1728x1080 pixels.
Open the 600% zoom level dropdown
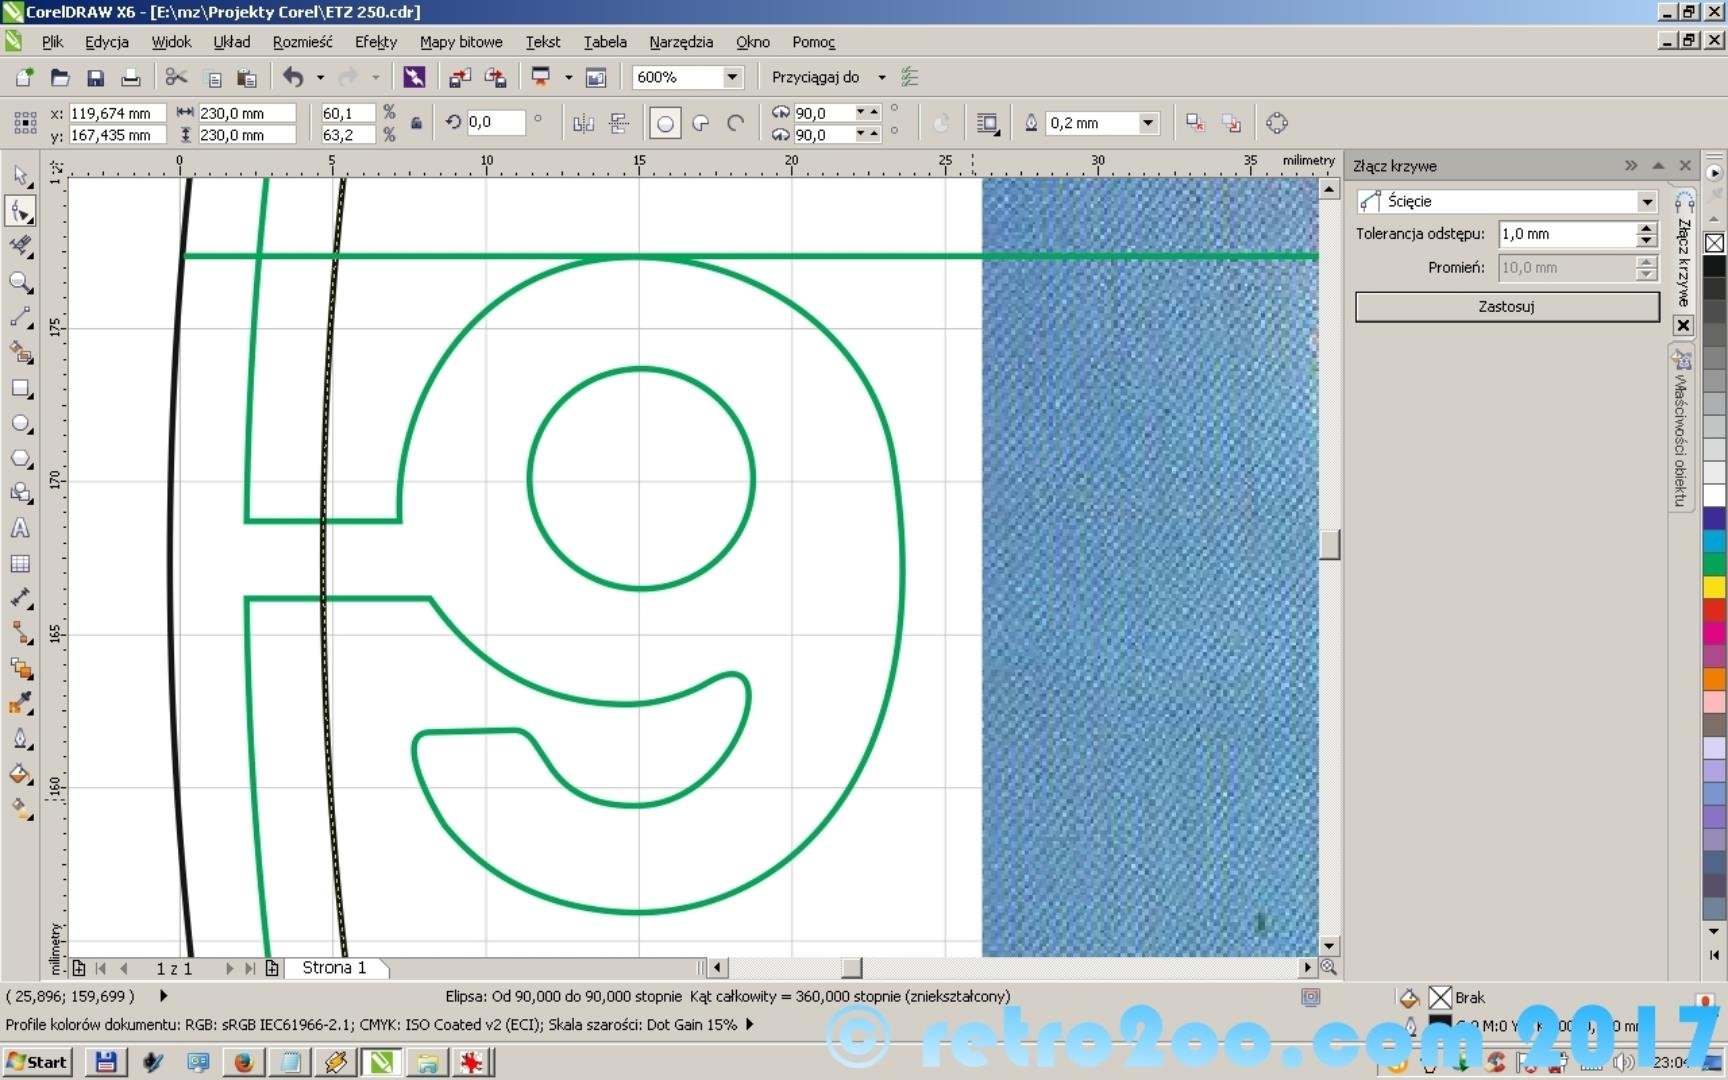[x=732, y=77]
